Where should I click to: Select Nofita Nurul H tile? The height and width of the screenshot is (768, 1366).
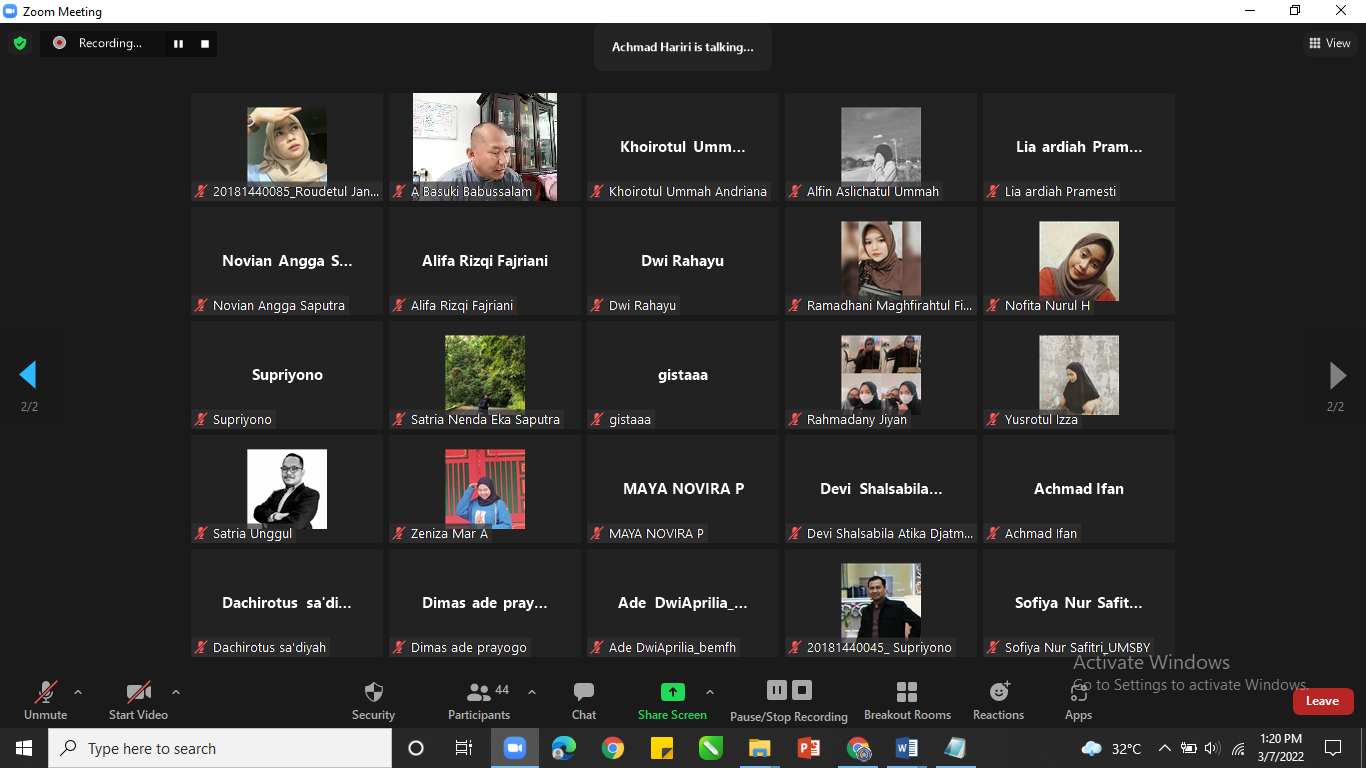pos(1079,261)
